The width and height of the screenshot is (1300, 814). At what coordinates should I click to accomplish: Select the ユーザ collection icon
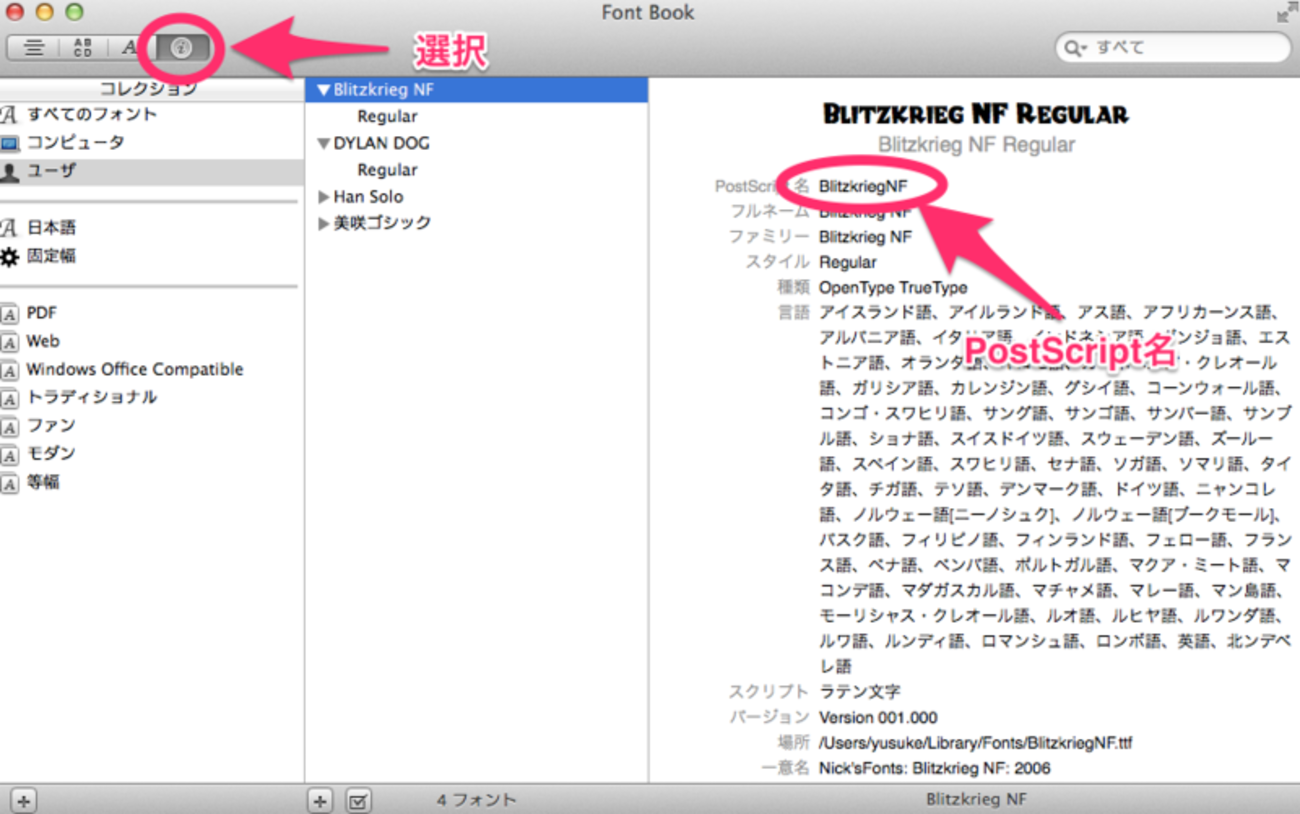10,172
